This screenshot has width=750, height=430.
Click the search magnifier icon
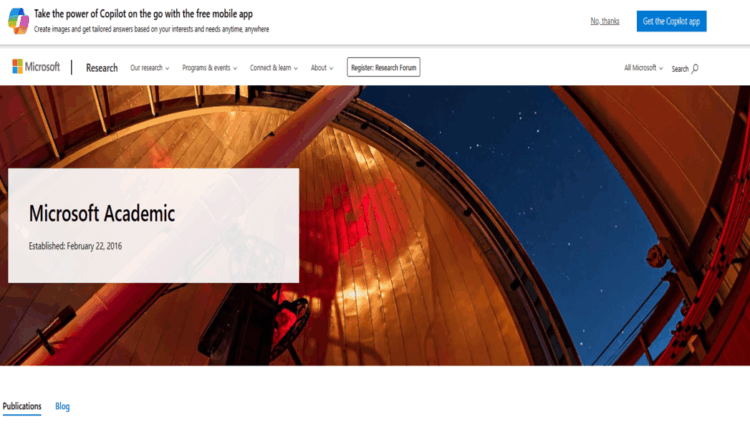pos(695,68)
